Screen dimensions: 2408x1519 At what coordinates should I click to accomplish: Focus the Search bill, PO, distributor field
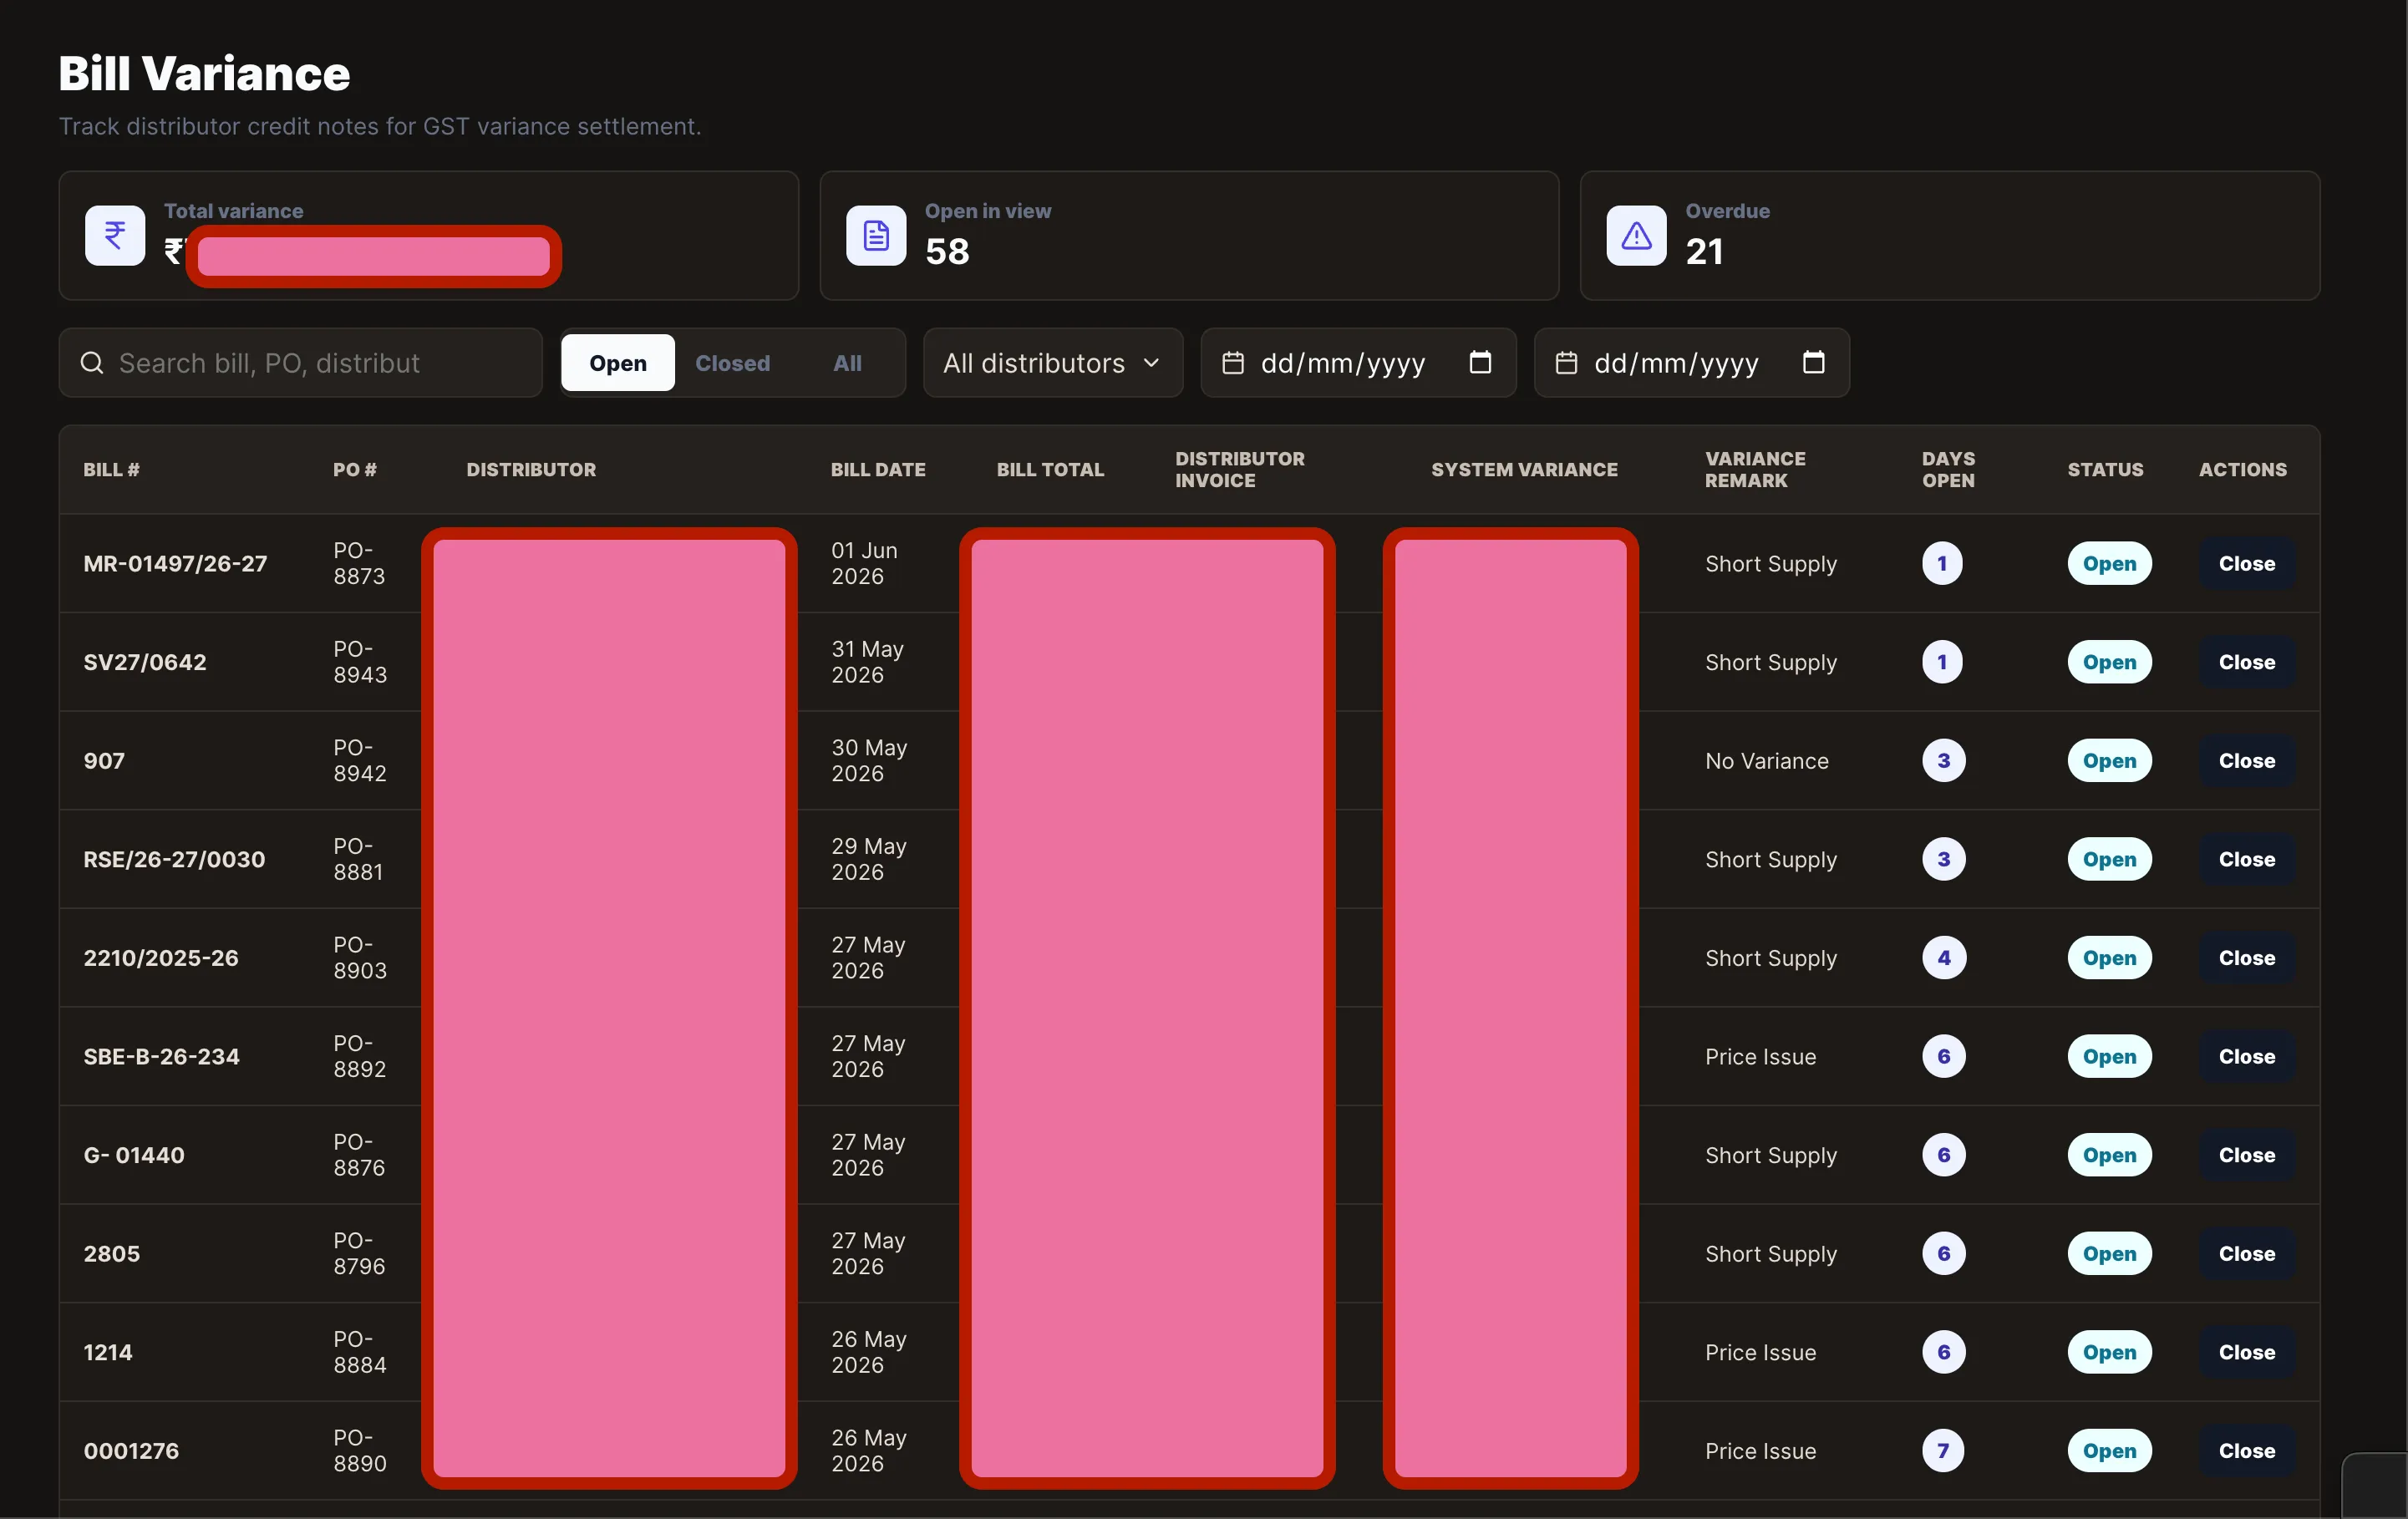tap(301, 363)
